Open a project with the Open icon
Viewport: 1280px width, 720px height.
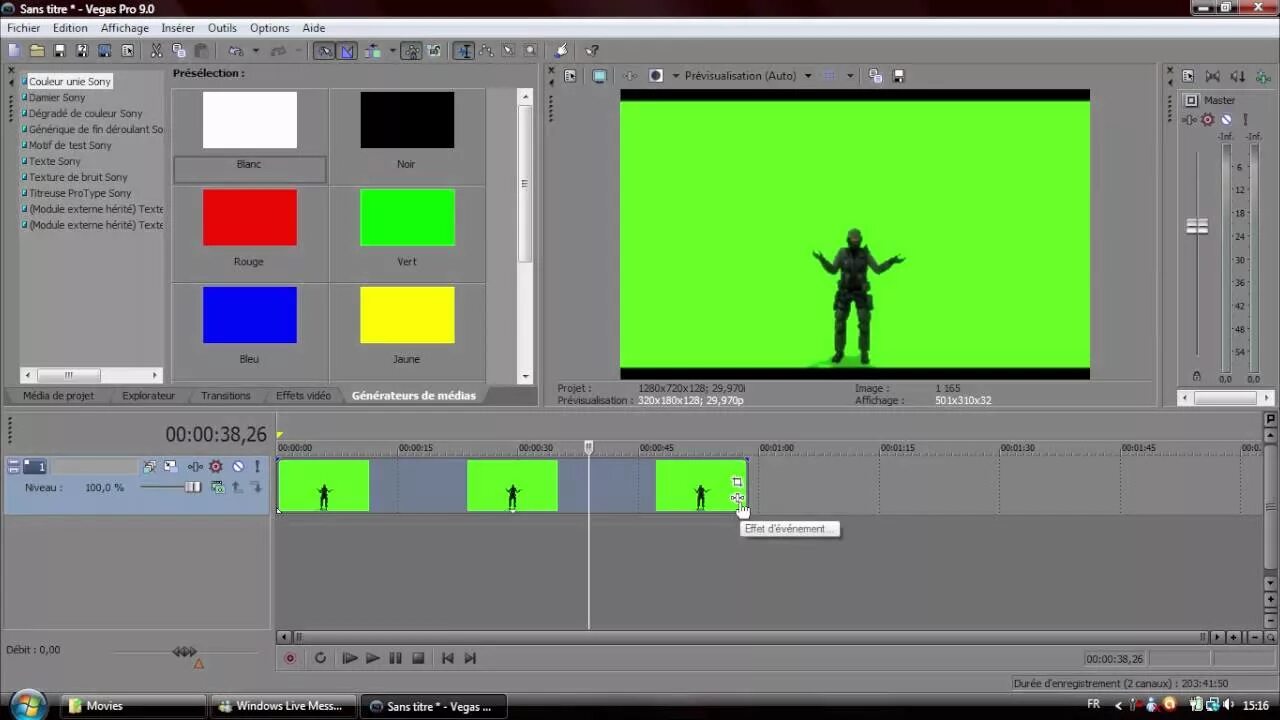coord(37,50)
